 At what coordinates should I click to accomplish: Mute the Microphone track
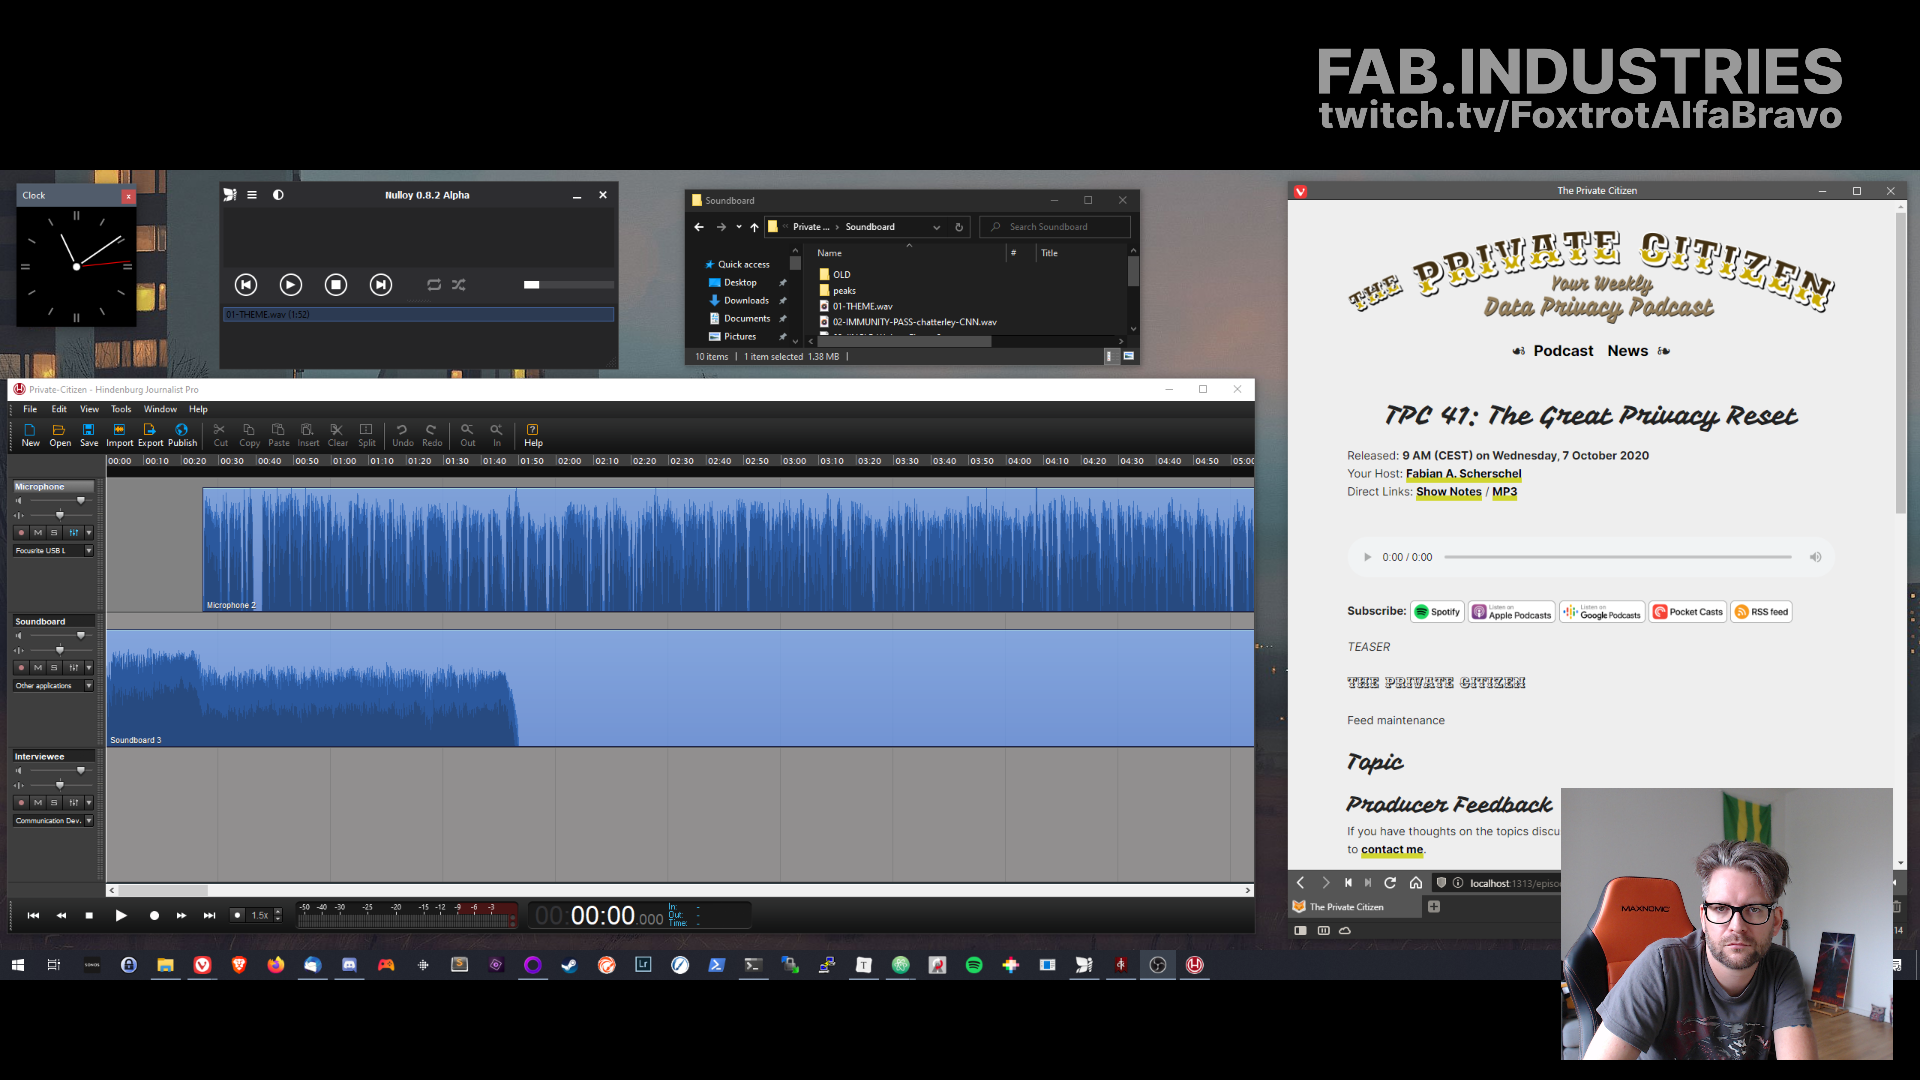(38, 533)
